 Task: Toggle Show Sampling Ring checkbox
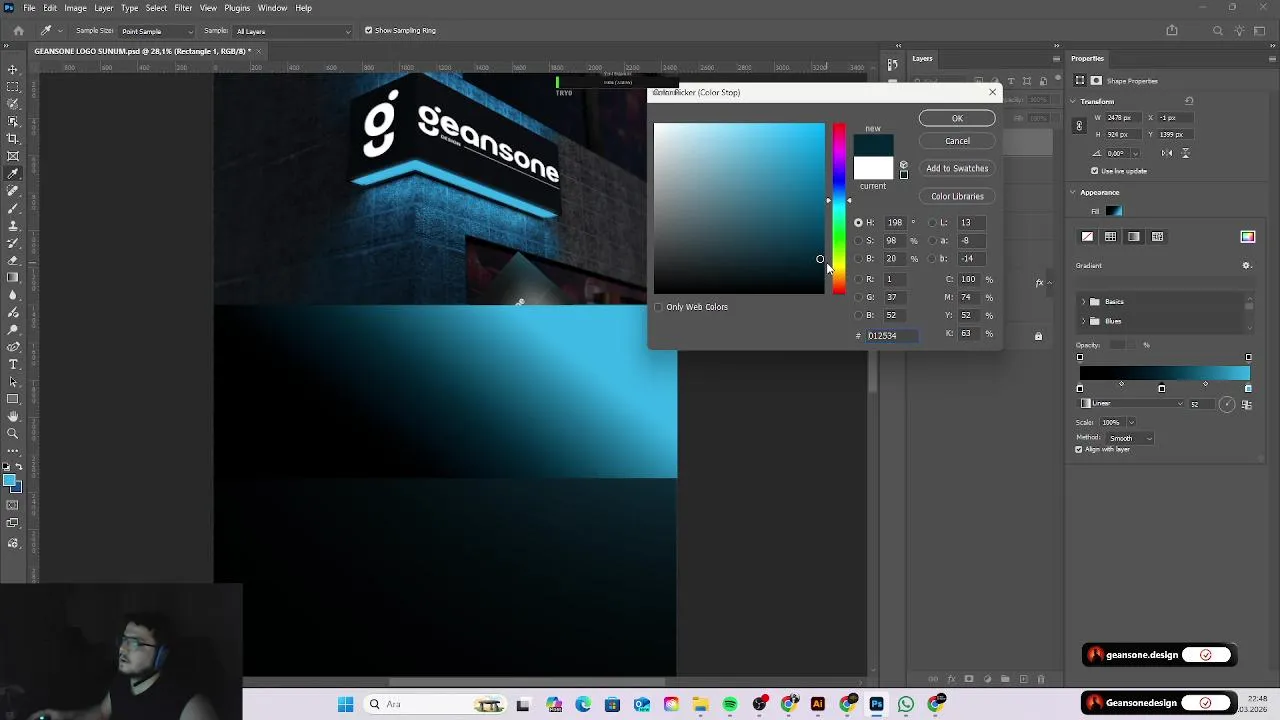[368, 31]
